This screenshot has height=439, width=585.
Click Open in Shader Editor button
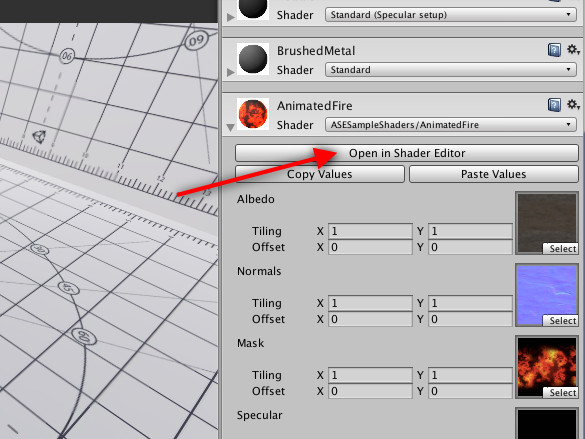pyautogui.click(x=407, y=153)
